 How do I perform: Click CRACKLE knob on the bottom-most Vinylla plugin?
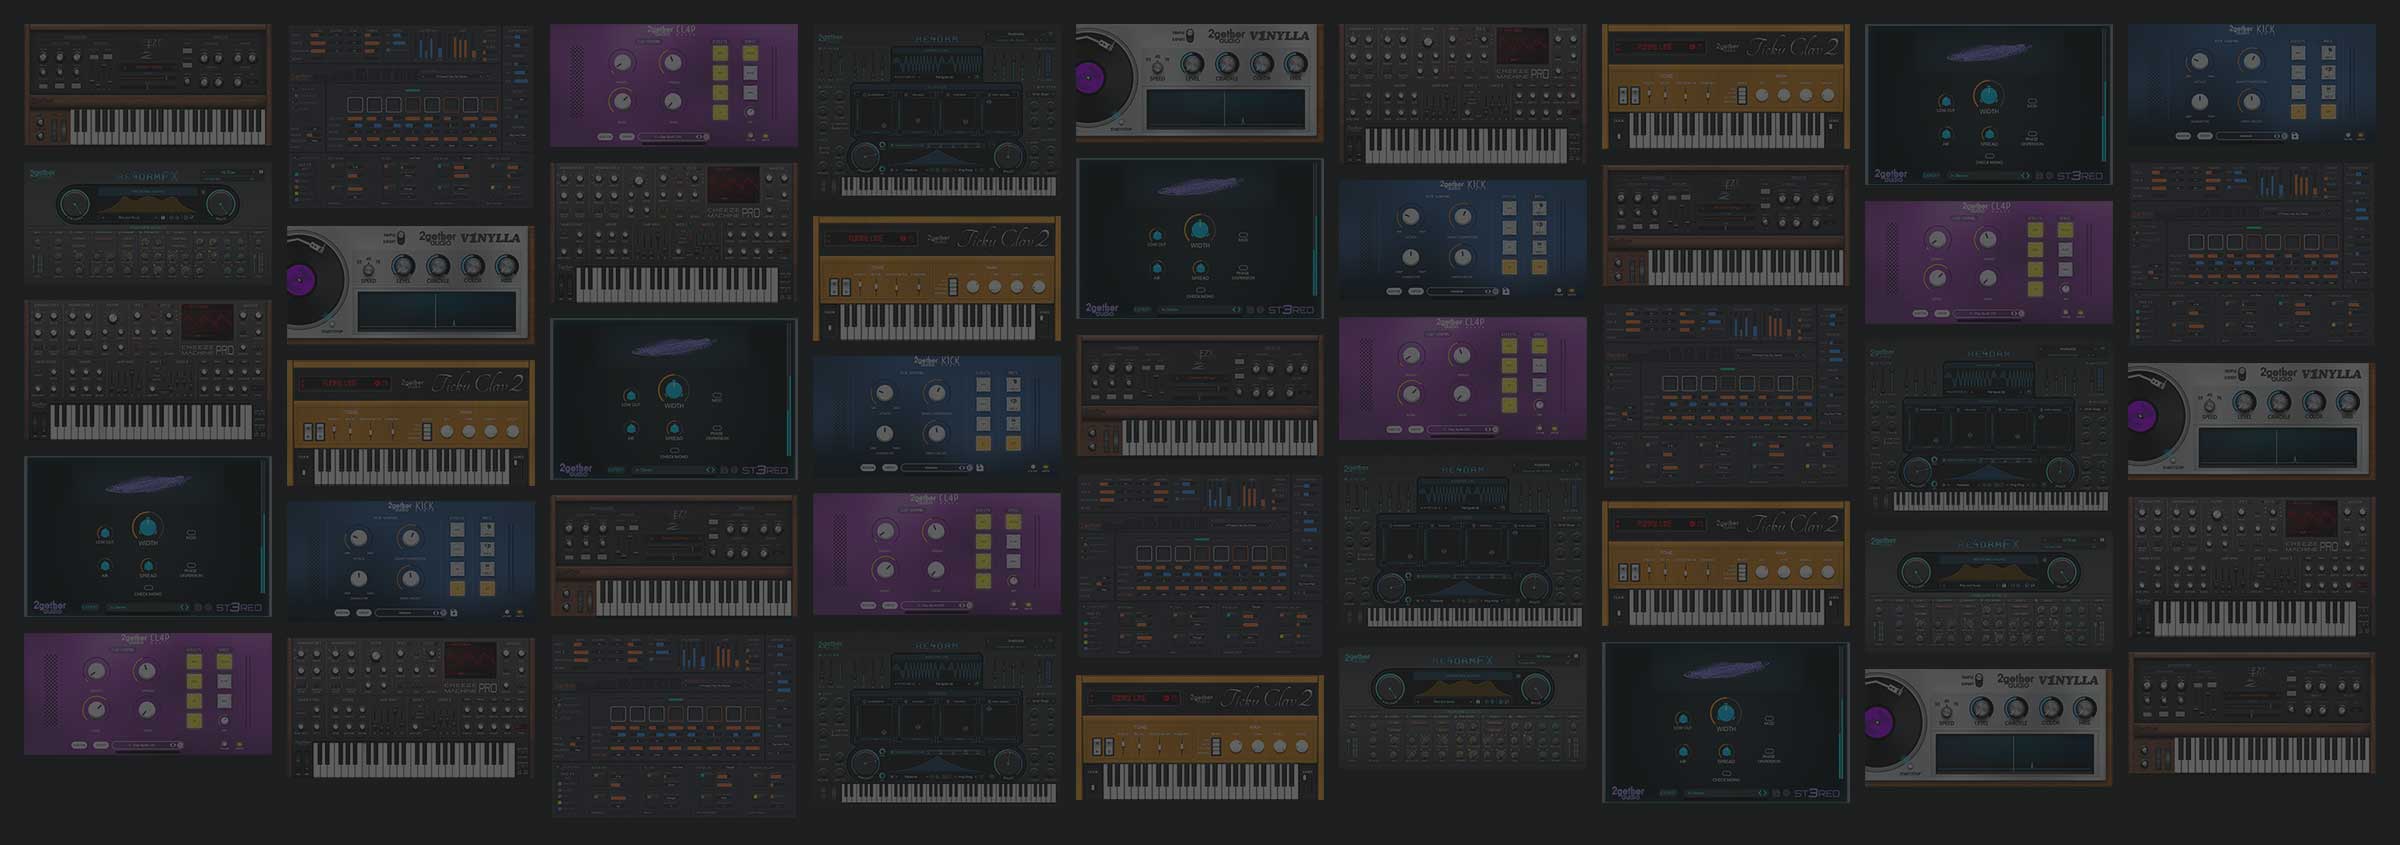tap(2016, 709)
